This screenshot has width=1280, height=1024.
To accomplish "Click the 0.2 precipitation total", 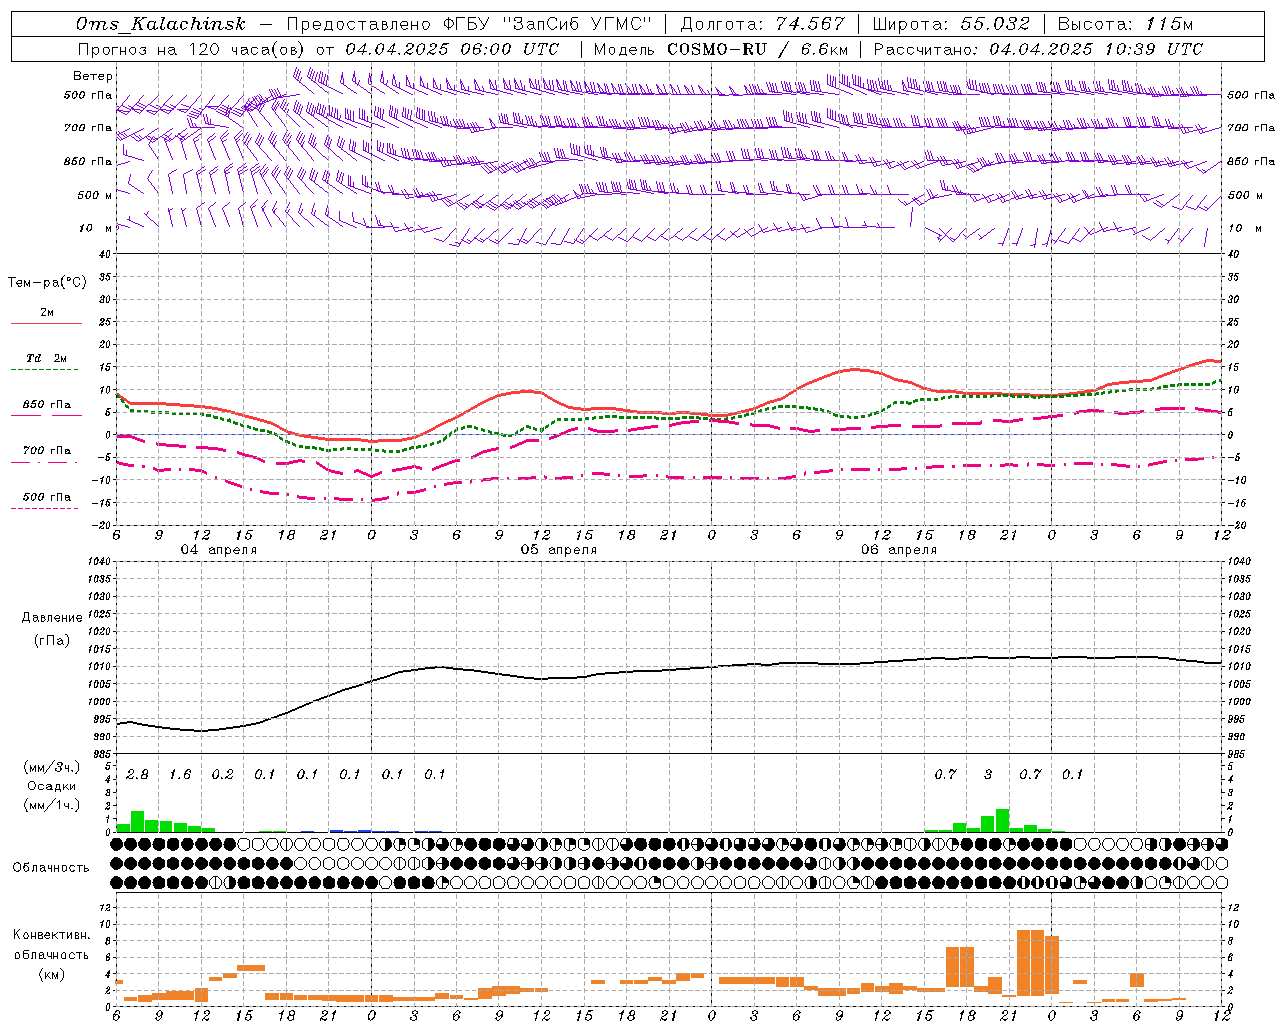I will pyautogui.click(x=222, y=775).
